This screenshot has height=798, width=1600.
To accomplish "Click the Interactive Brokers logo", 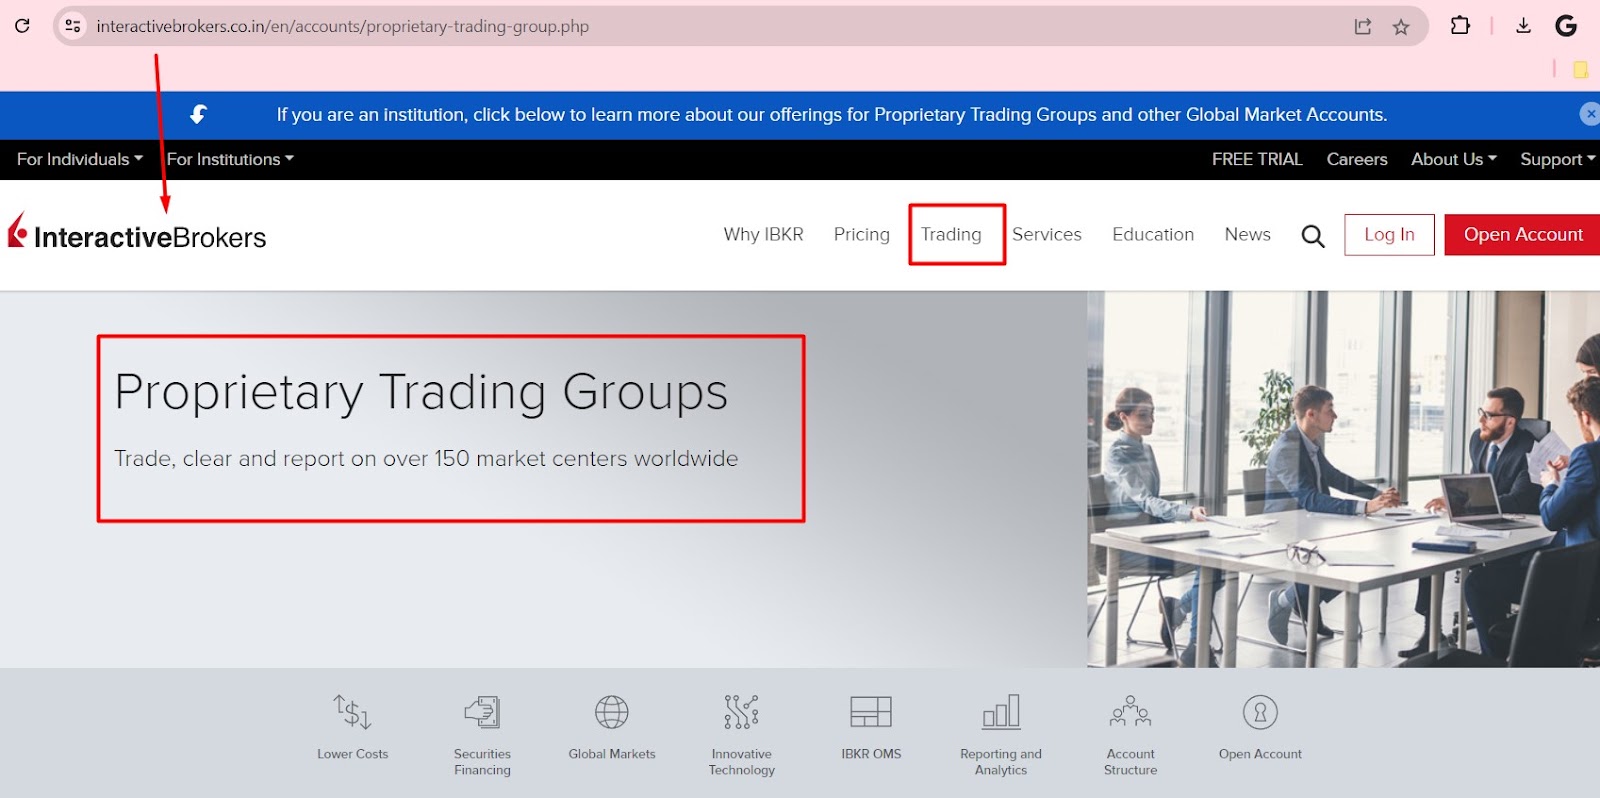I will point(137,232).
